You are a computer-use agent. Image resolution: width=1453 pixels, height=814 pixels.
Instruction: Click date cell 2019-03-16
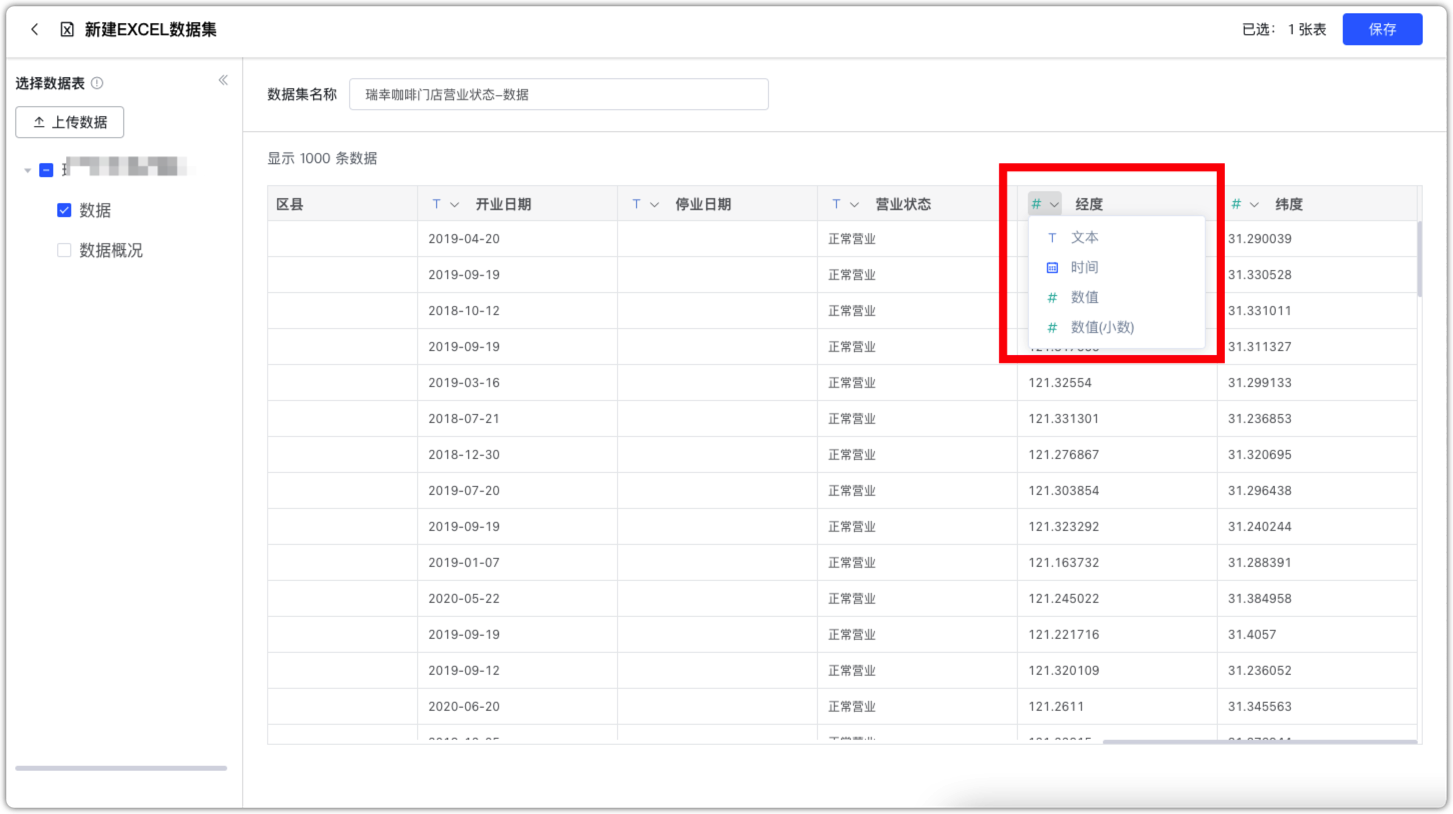click(x=517, y=383)
